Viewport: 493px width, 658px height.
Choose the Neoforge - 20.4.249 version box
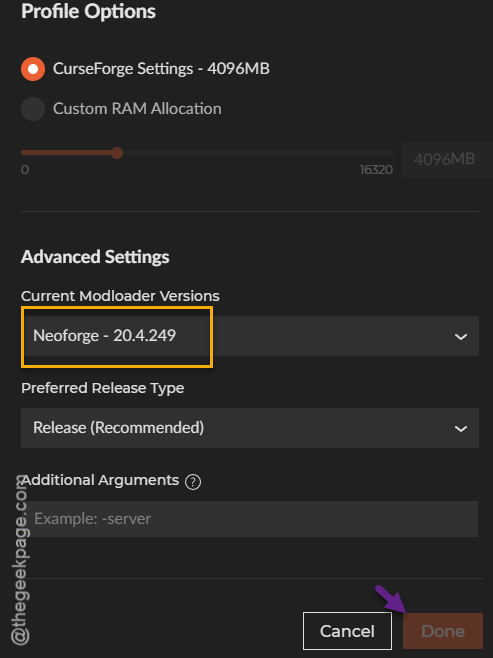[x=117, y=337]
